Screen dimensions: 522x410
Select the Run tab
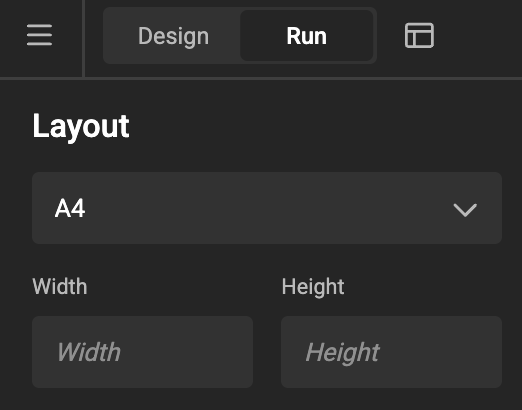tap(306, 36)
